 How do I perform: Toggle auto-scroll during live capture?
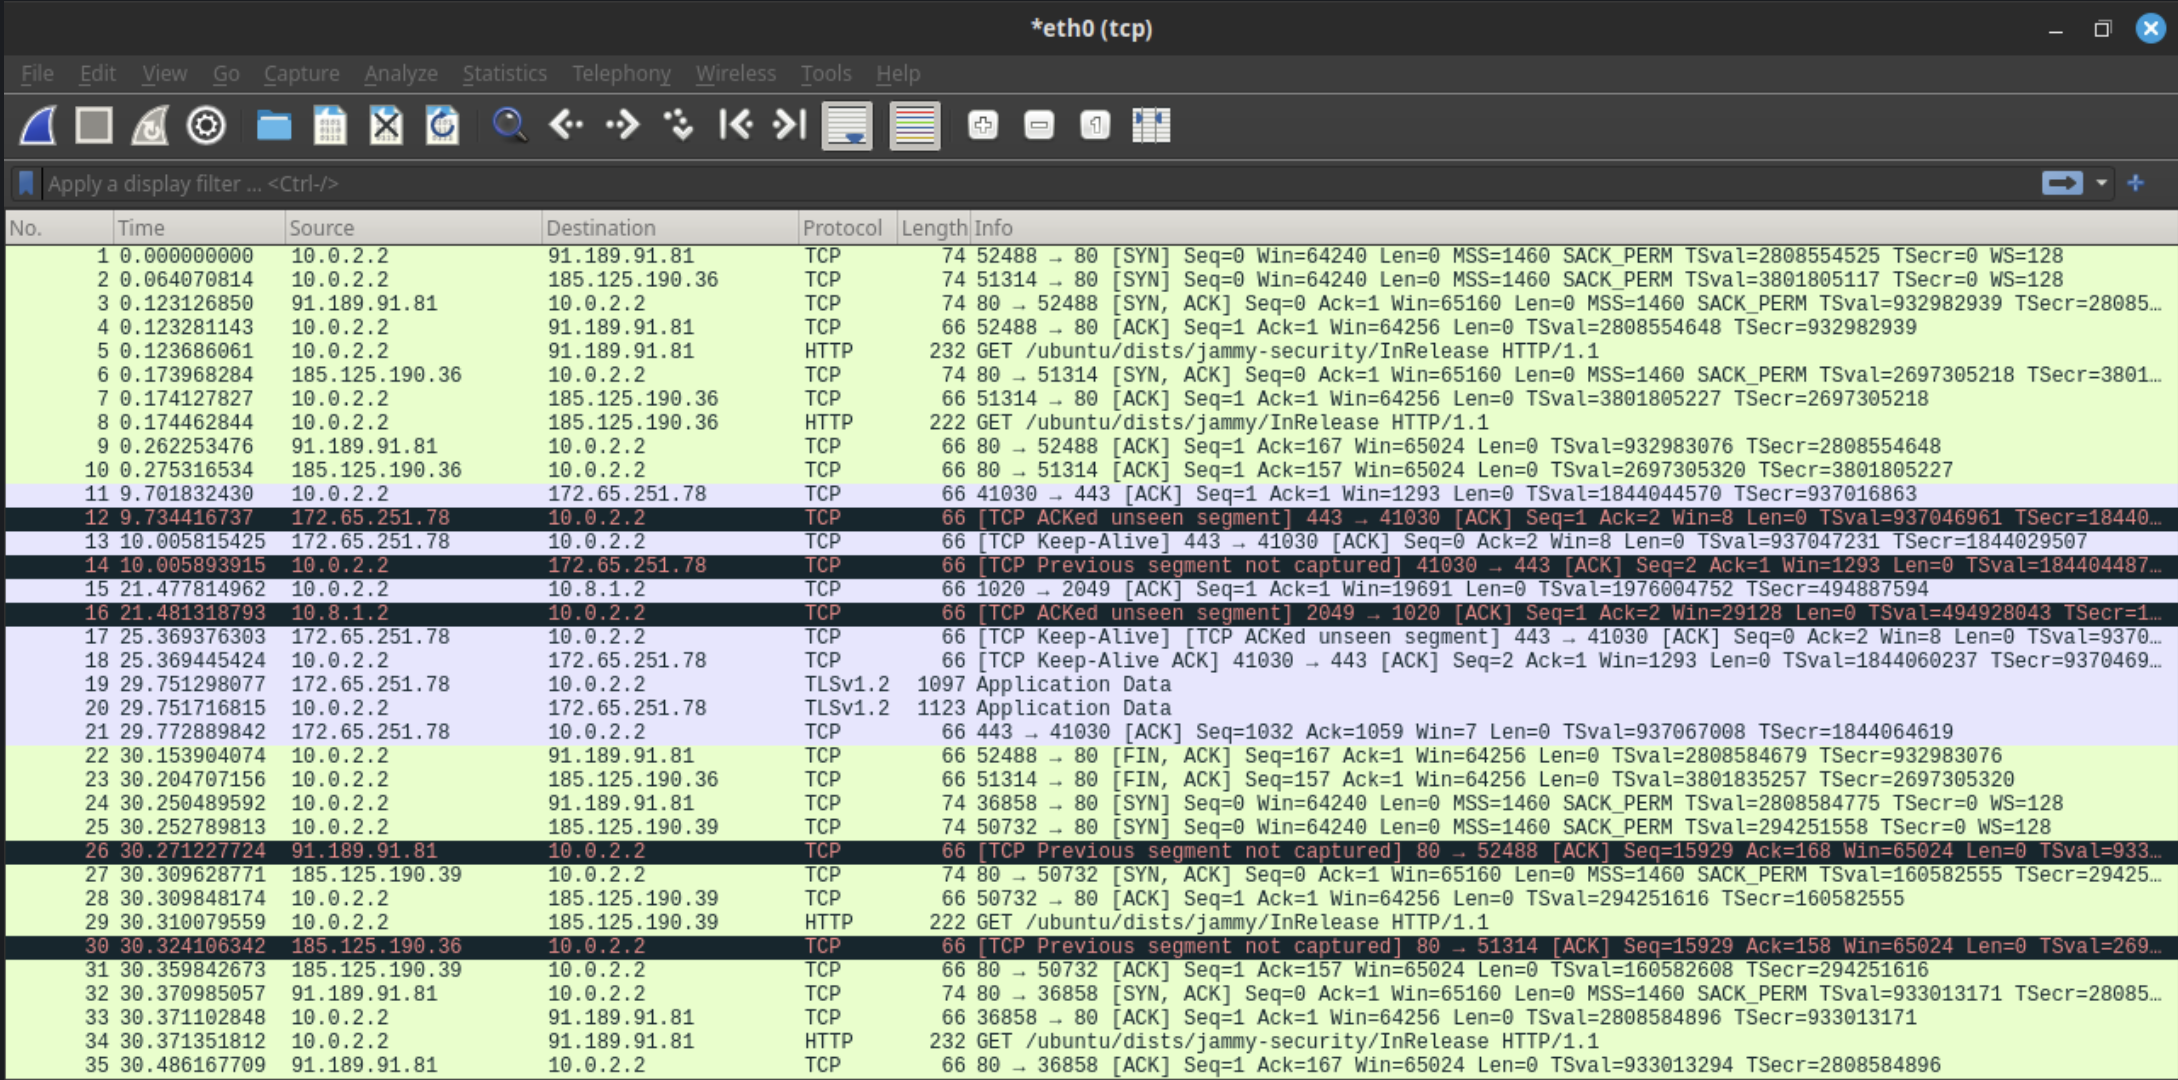846,125
